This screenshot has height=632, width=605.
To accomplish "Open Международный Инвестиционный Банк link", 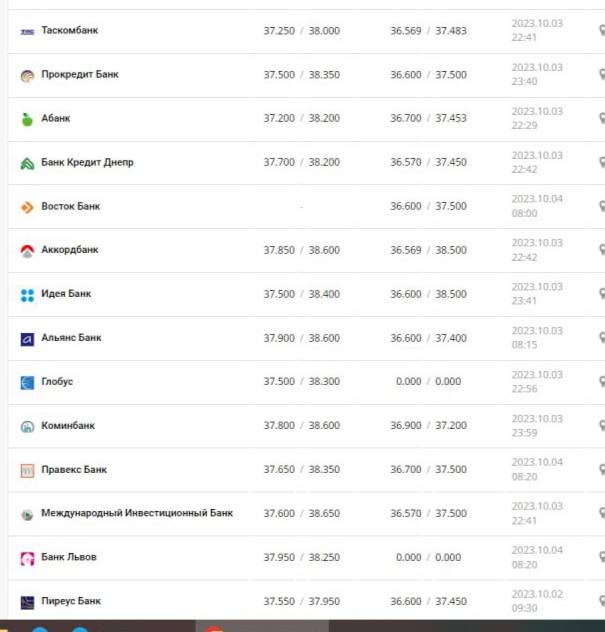I will tap(137, 513).
